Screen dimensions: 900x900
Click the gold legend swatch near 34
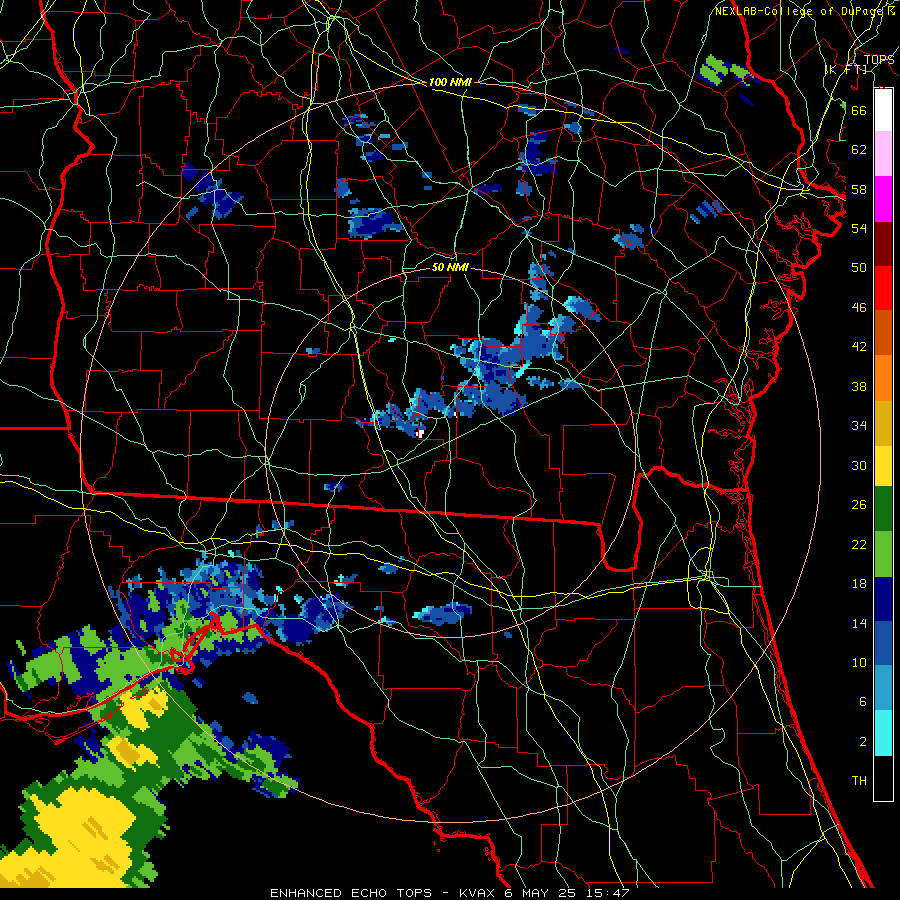click(883, 423)
